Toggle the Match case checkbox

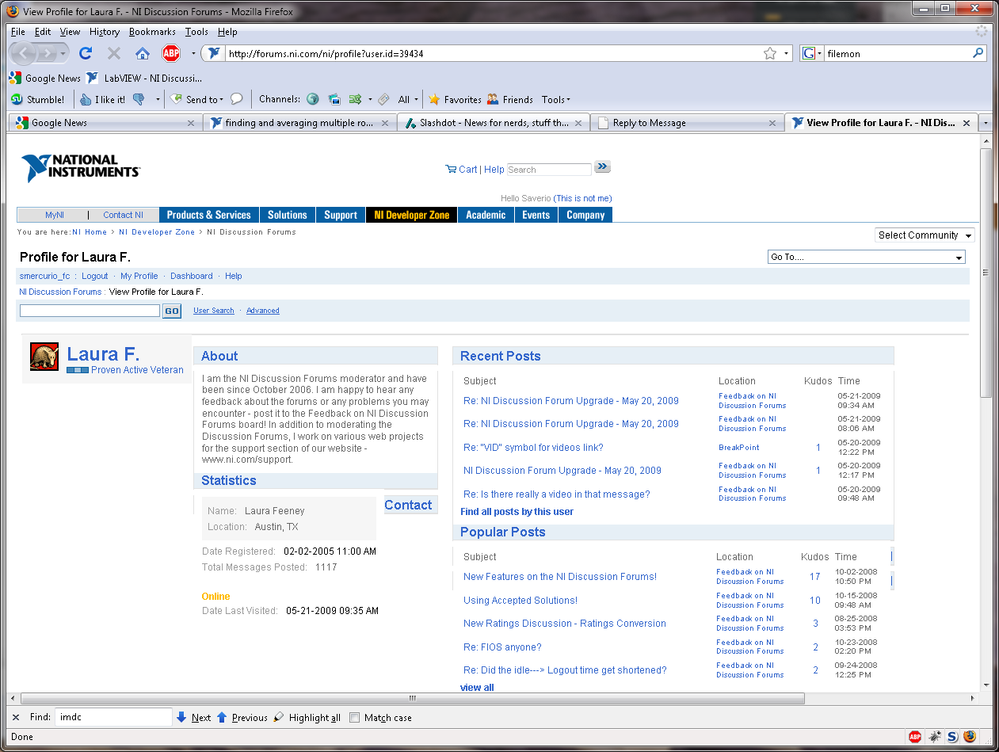pos(355,718)
